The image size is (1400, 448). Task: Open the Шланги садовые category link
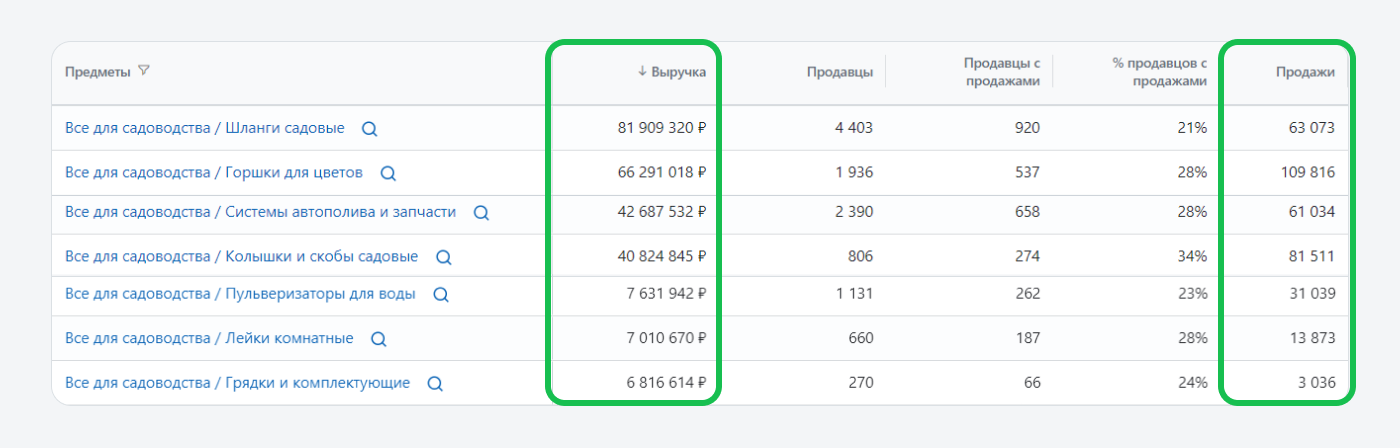205,128
